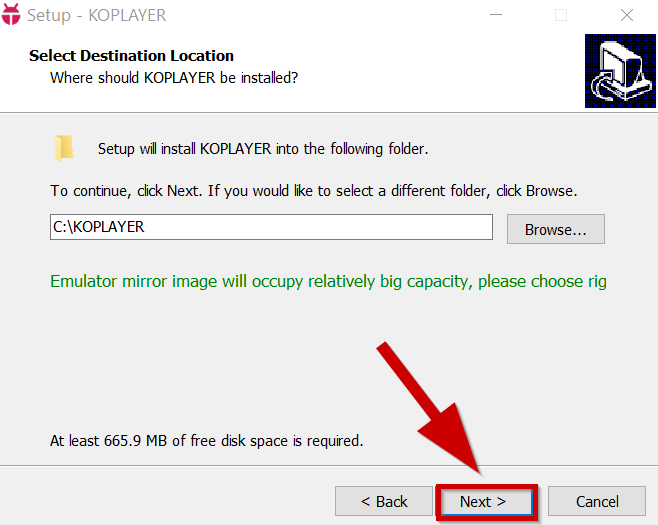Click the 'Setup - KOPLAYER' window title
The height and width of the screenshot is (525, 658).
[97, 16]
